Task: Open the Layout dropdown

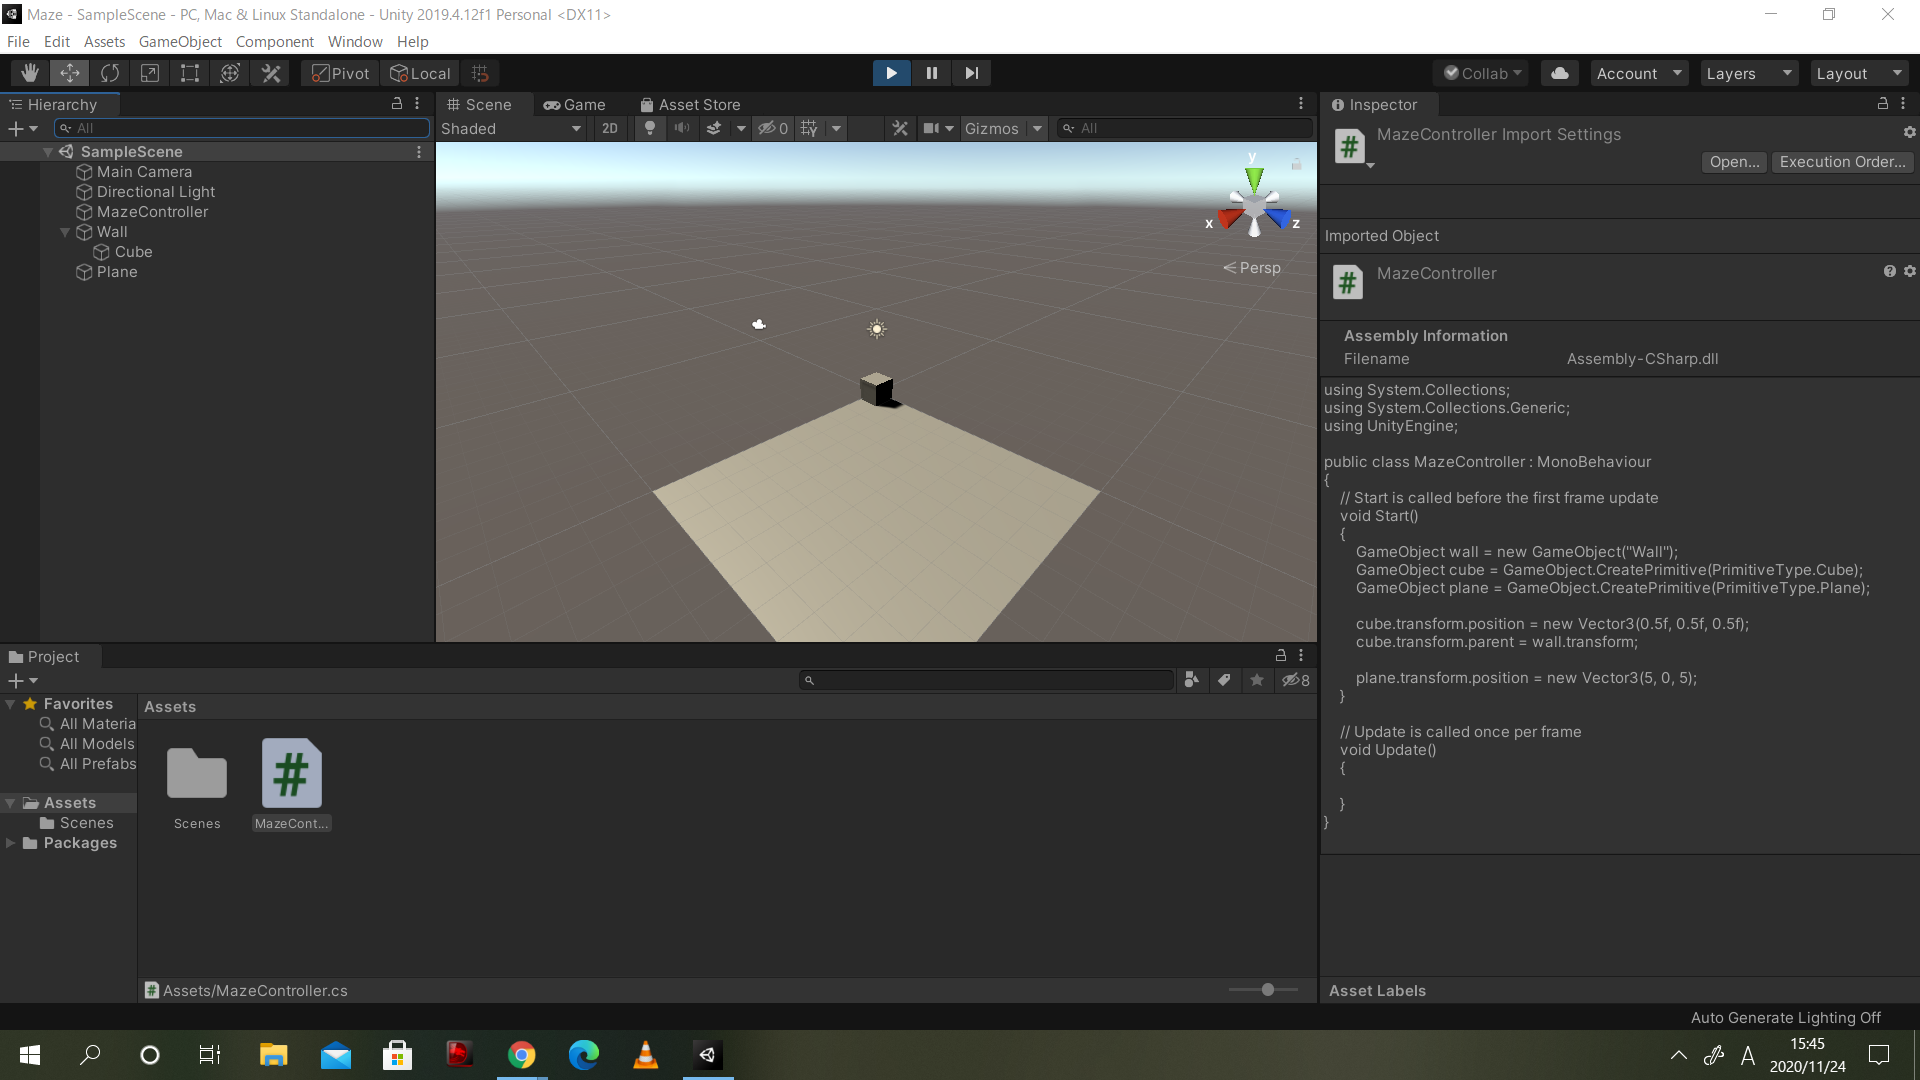Action: 1857,72
